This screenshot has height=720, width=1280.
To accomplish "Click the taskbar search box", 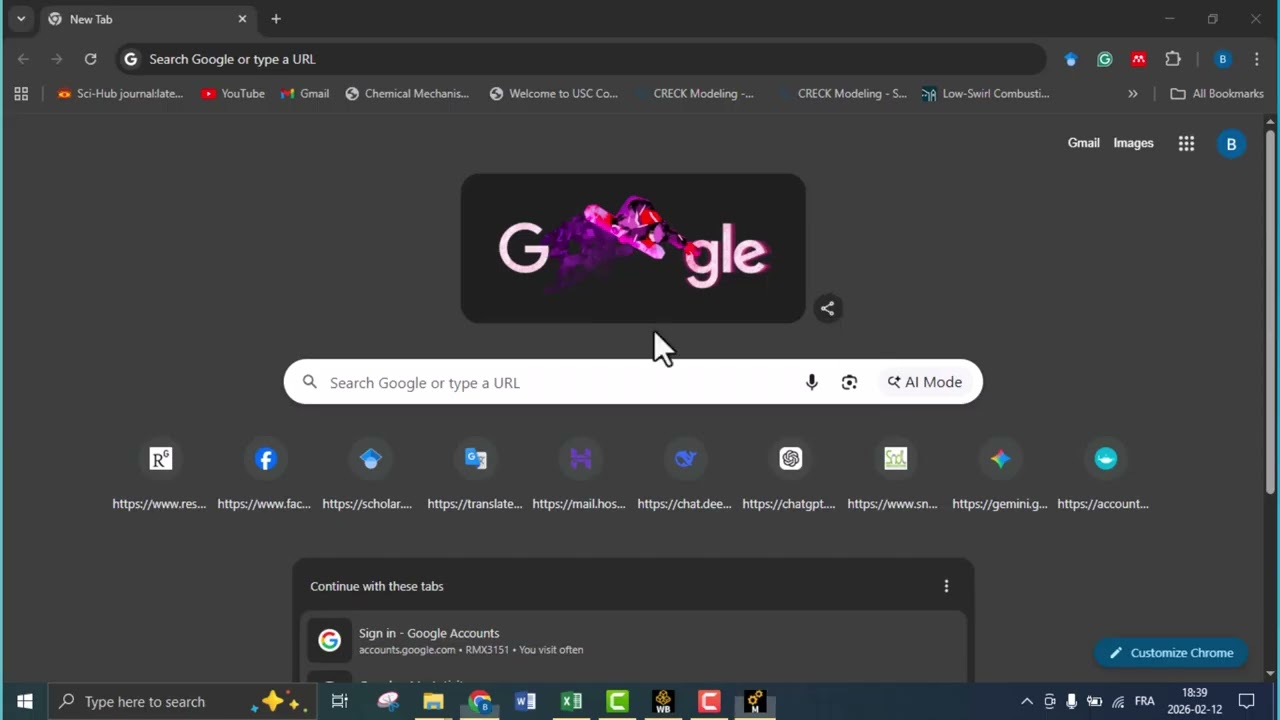I will pos(182,701).
